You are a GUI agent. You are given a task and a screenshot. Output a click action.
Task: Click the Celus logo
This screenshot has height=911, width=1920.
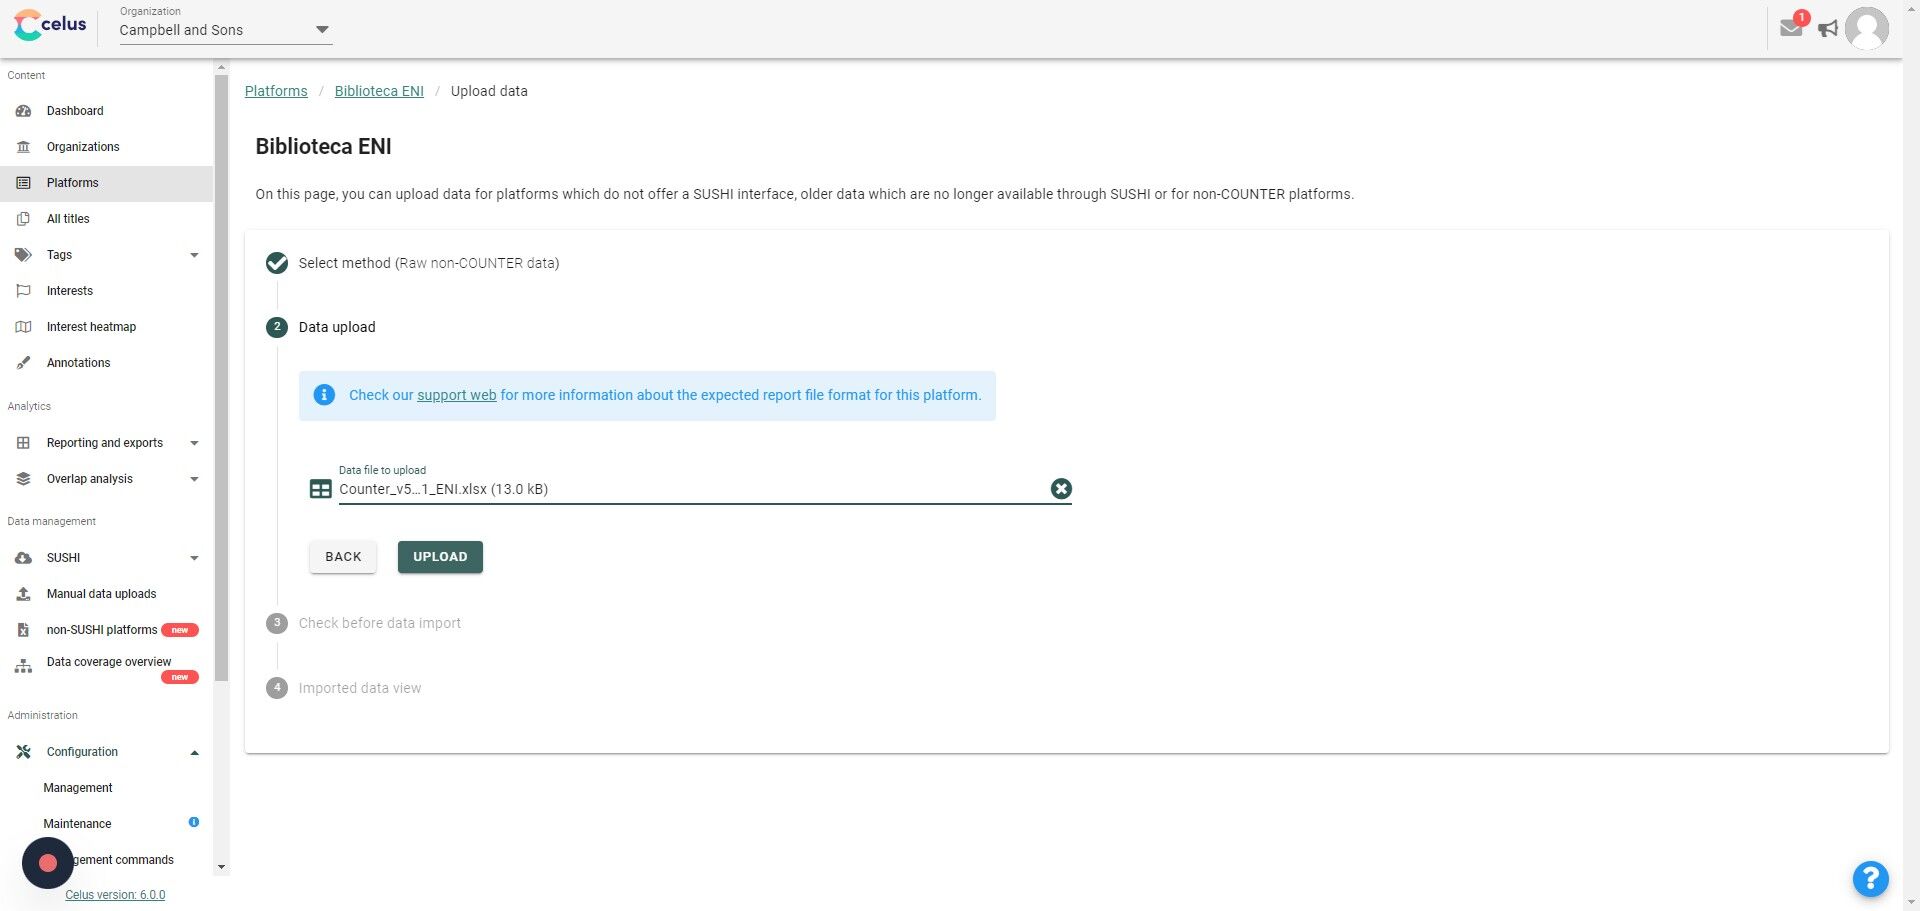50,25
